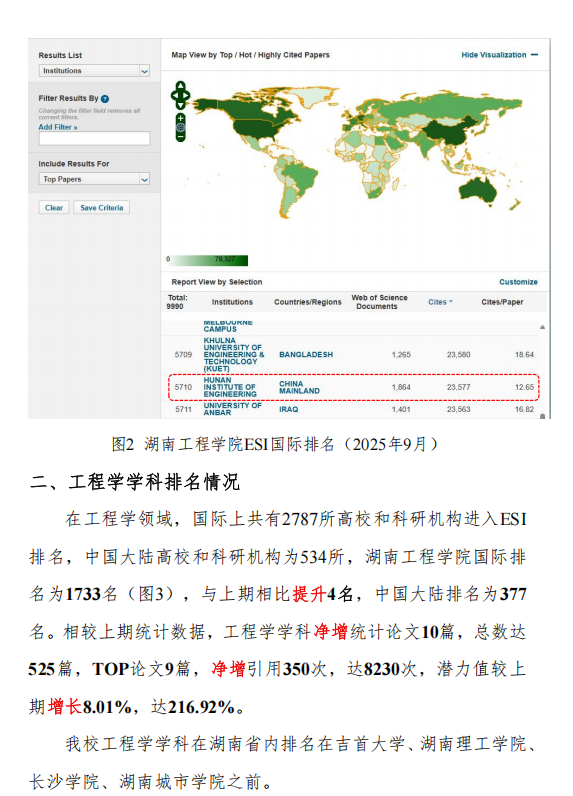Click the Total: 9990 label
This screenshot has height=796, width=573.
177,302
